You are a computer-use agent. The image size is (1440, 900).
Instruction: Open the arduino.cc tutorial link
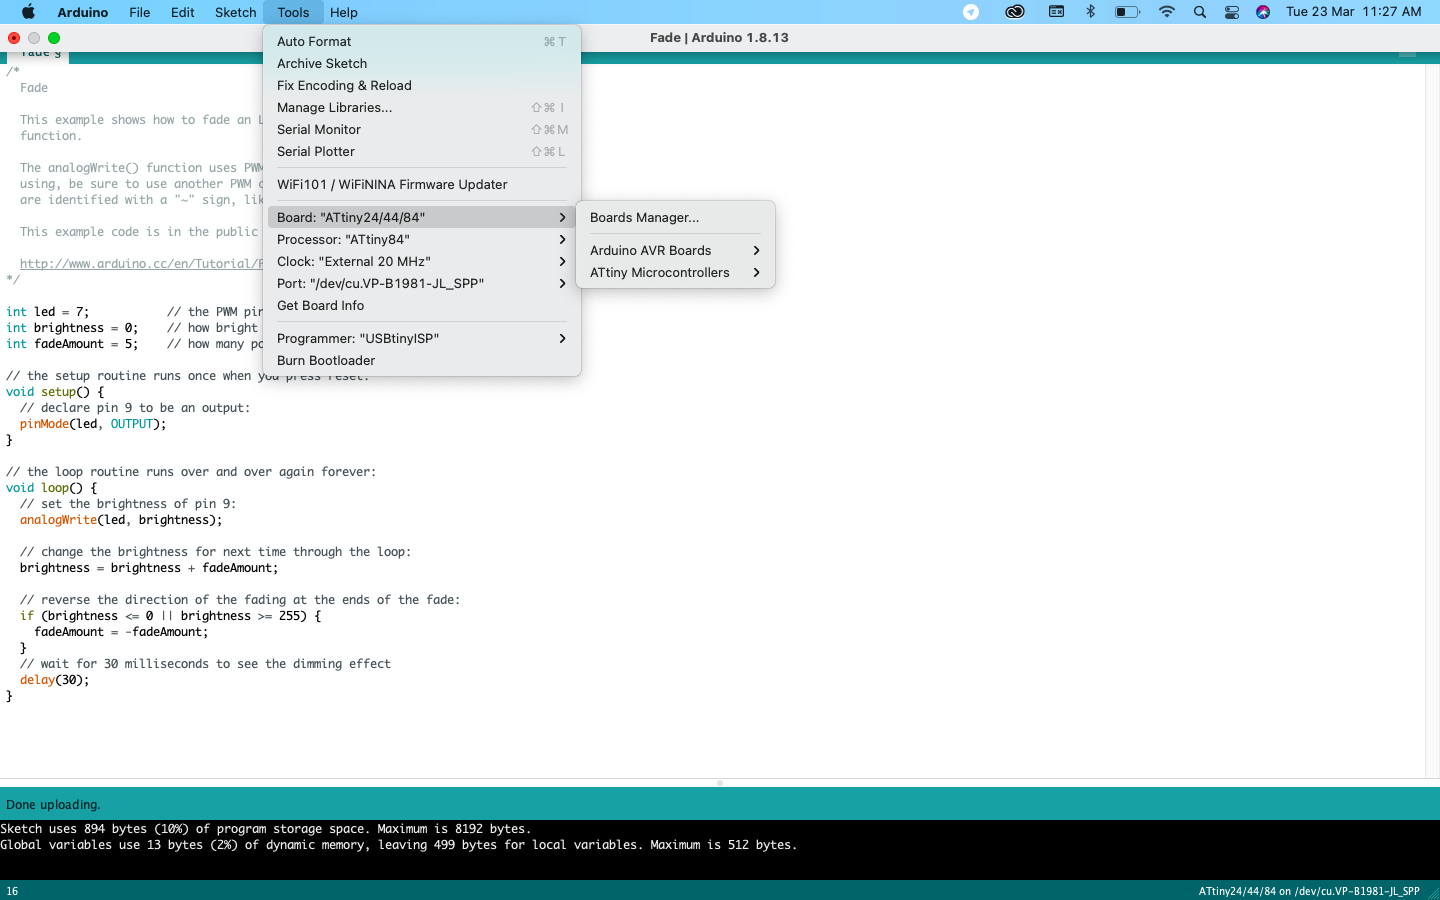coord(140,264)
